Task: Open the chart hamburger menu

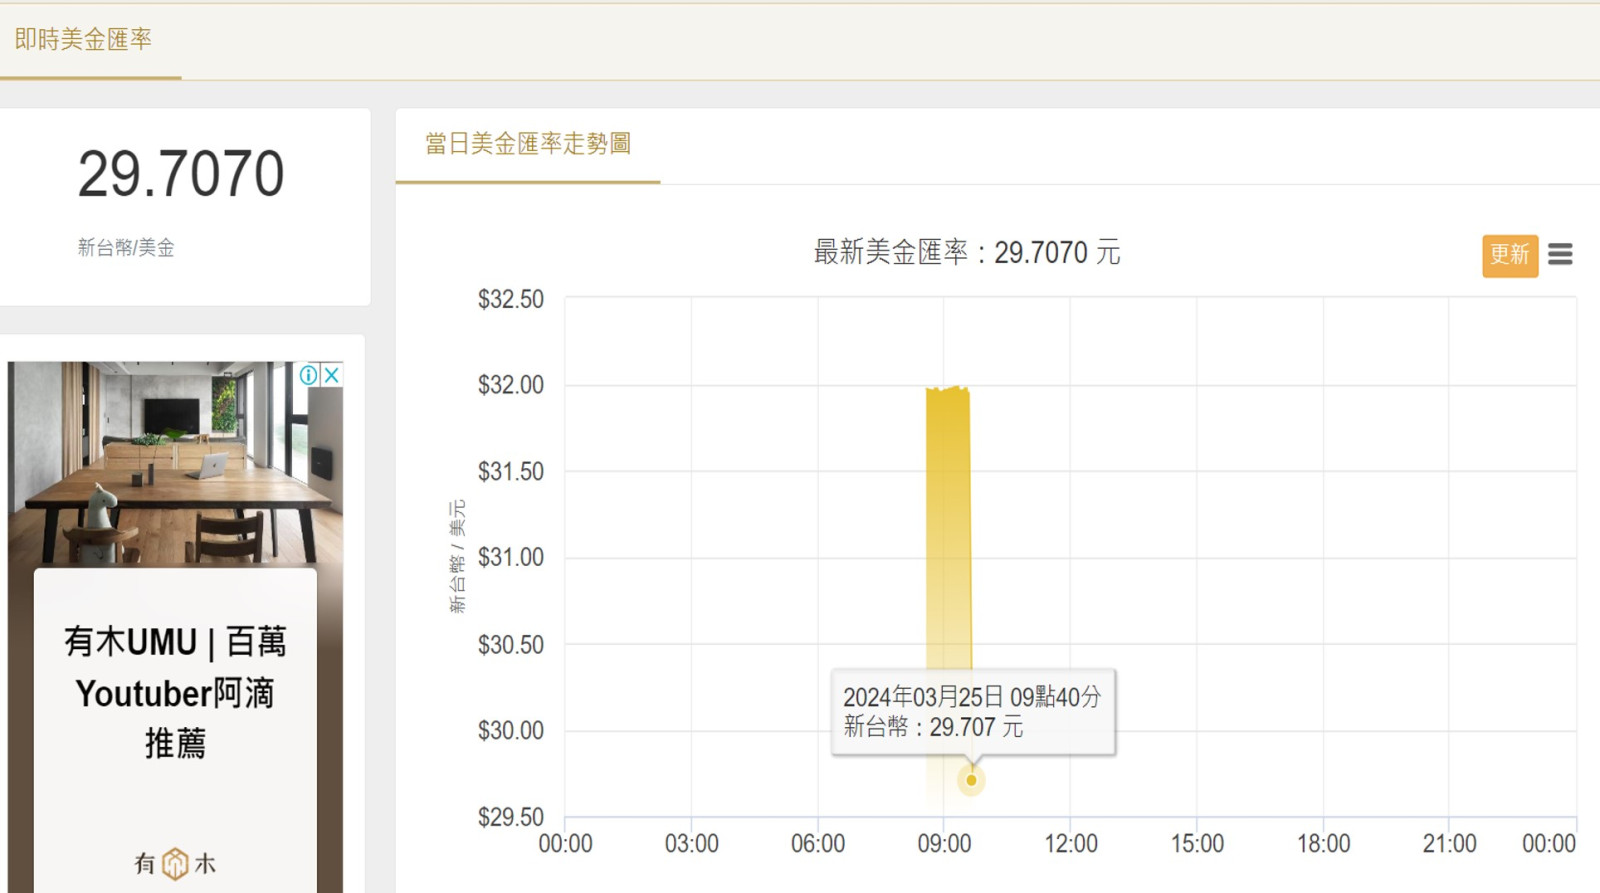Action: click(x=1560, y=254)
